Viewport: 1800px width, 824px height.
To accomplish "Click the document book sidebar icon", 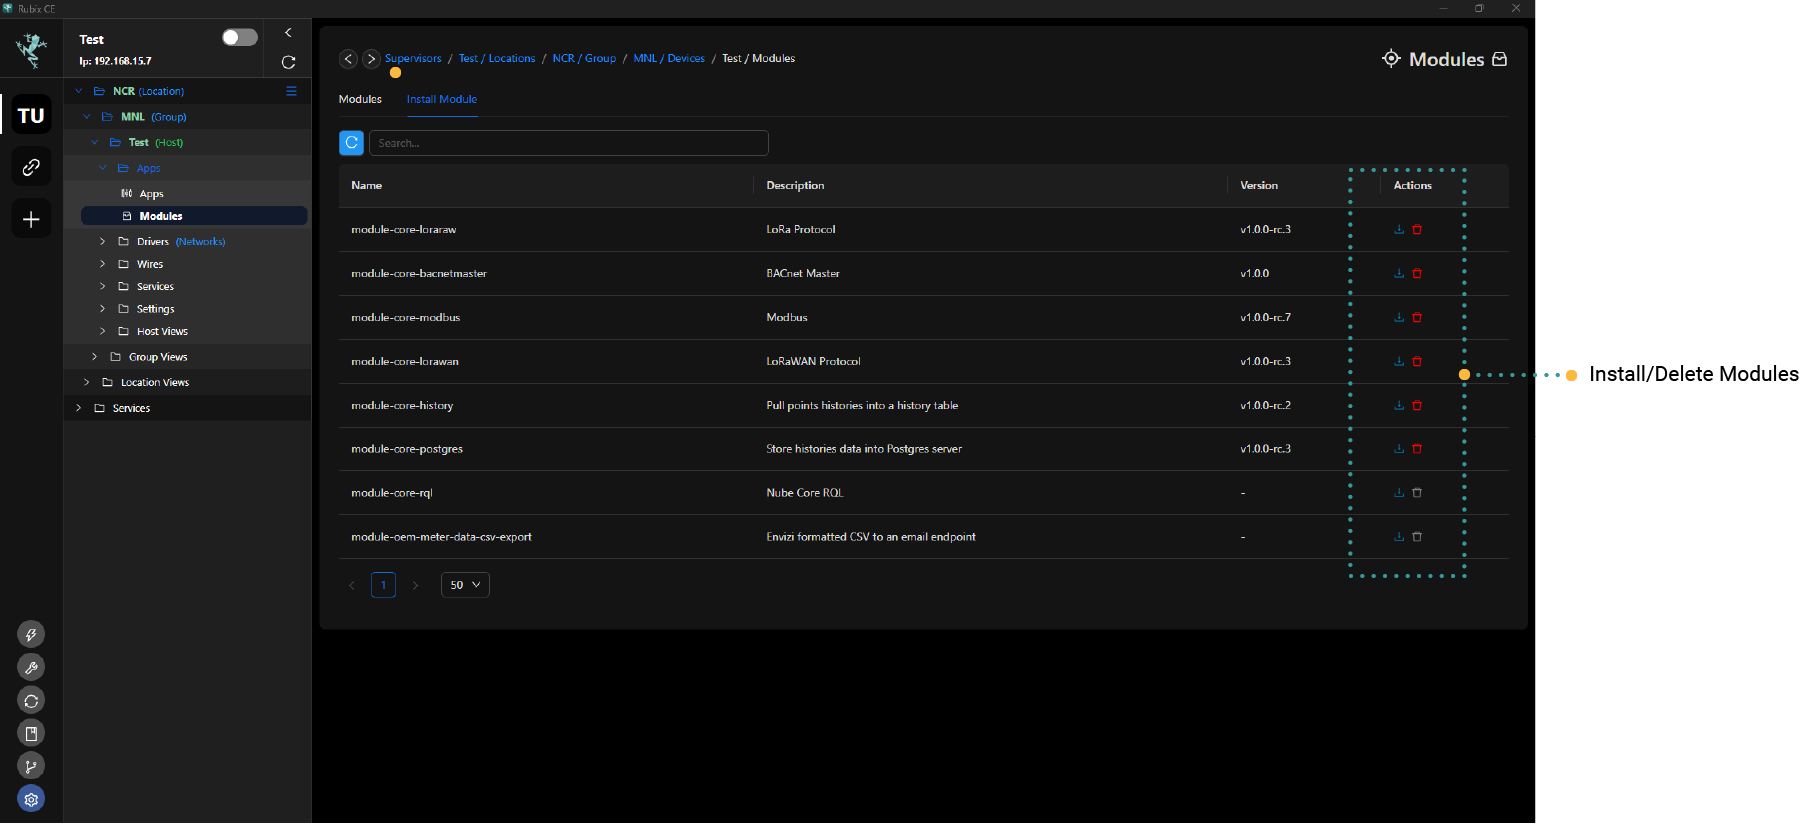I will click(31, 733).
